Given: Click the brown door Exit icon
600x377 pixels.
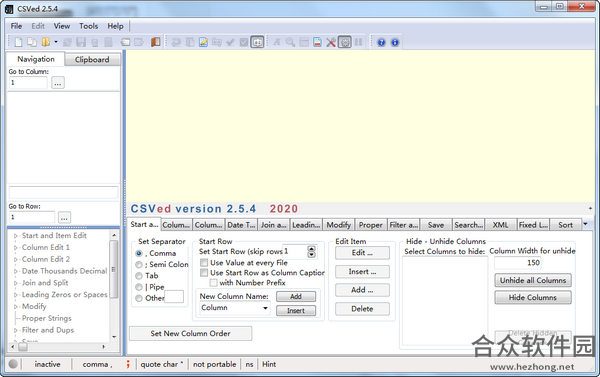Looking at the screenshot, I should (x=155, y=42).
